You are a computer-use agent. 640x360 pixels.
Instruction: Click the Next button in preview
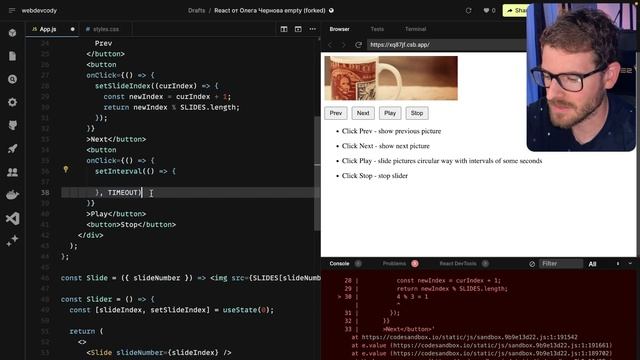pos(363,113)
